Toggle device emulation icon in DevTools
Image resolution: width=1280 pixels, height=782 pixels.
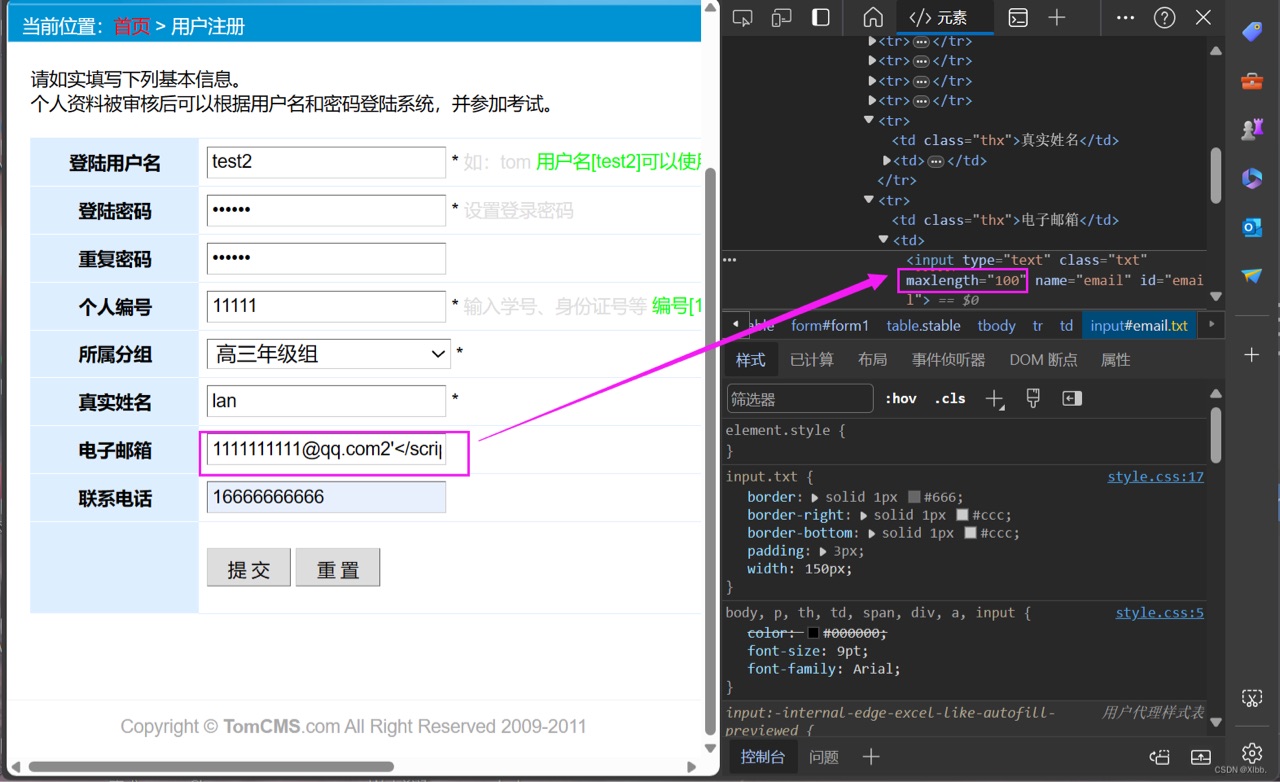[x=782, y=18]
